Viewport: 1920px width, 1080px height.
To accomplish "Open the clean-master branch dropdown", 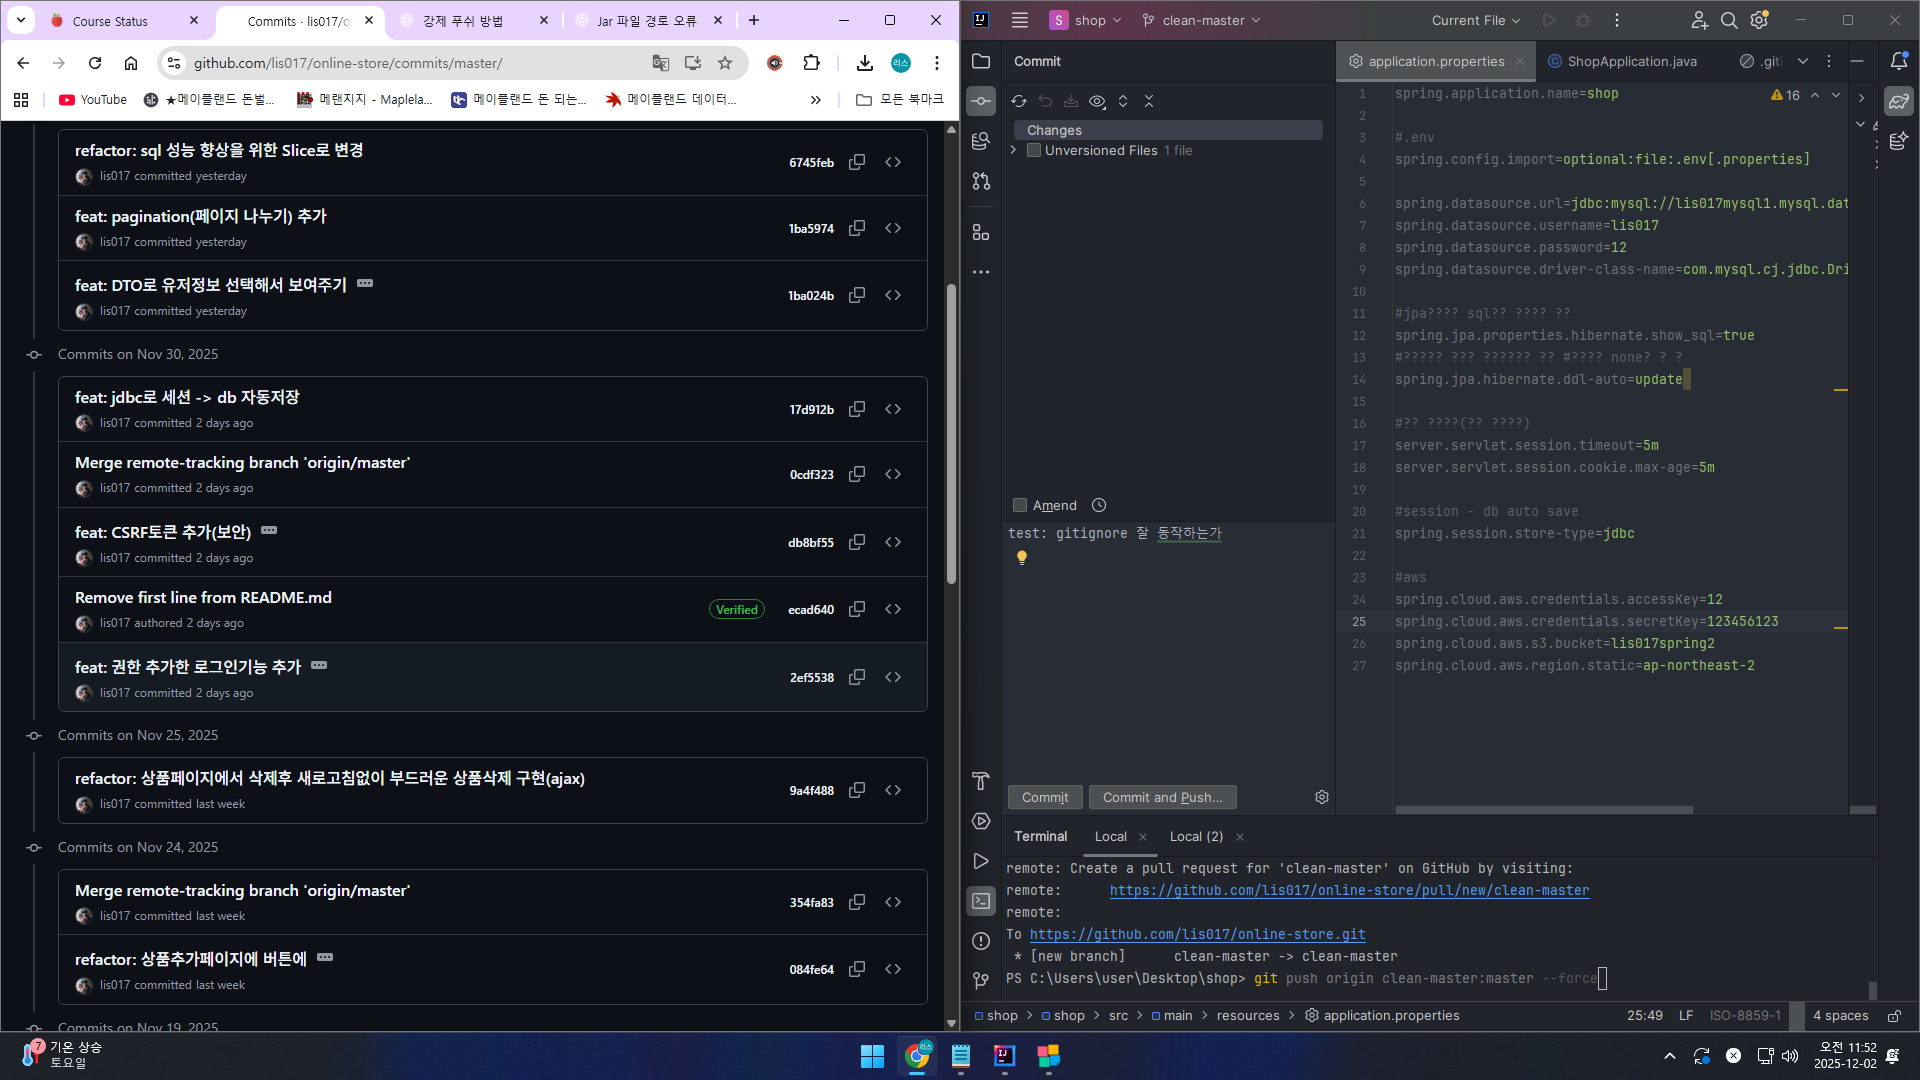I will coord(1202,20).
